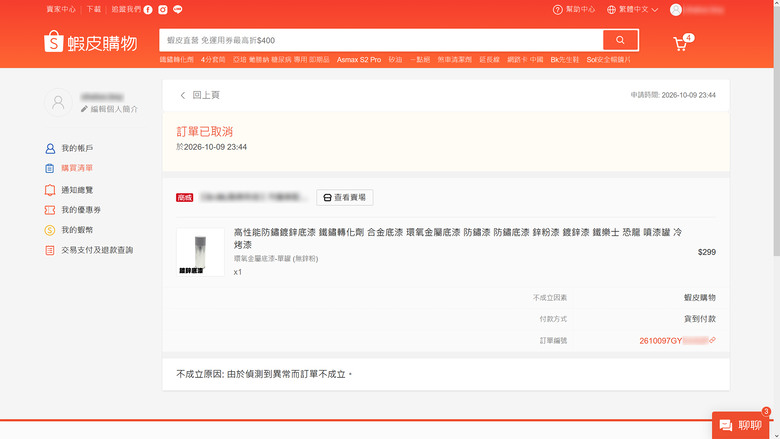The height and width of the screenshot is (439, 780).
Task: Click the 查看賣場 view shop button
Action: click(x=345, y=197)
